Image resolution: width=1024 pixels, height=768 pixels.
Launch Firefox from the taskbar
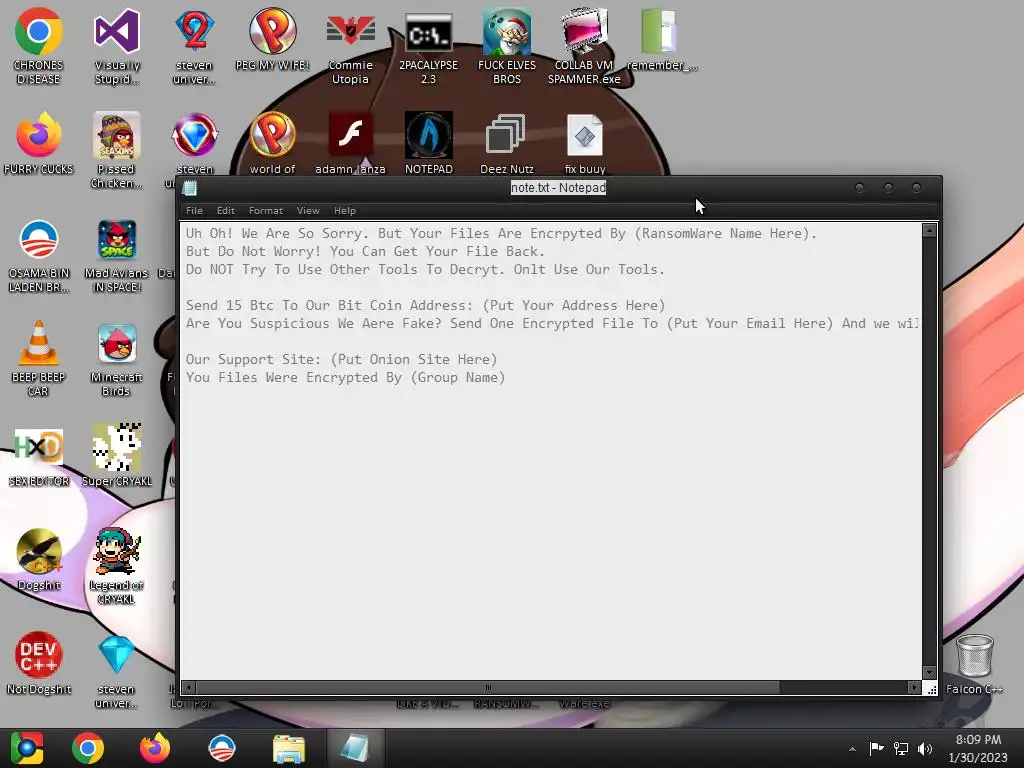click(155, 748)
